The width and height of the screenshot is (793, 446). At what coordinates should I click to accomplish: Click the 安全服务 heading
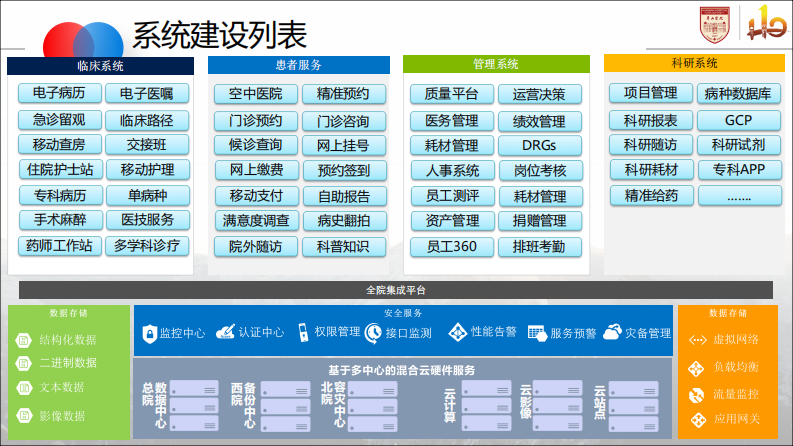(x=403, y=313)
